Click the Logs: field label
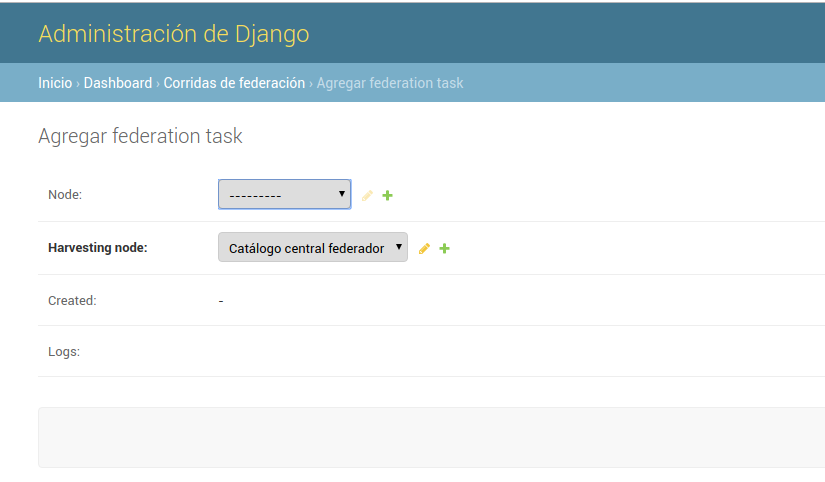Viewport: 825px width, 482px height. [64, 352]
